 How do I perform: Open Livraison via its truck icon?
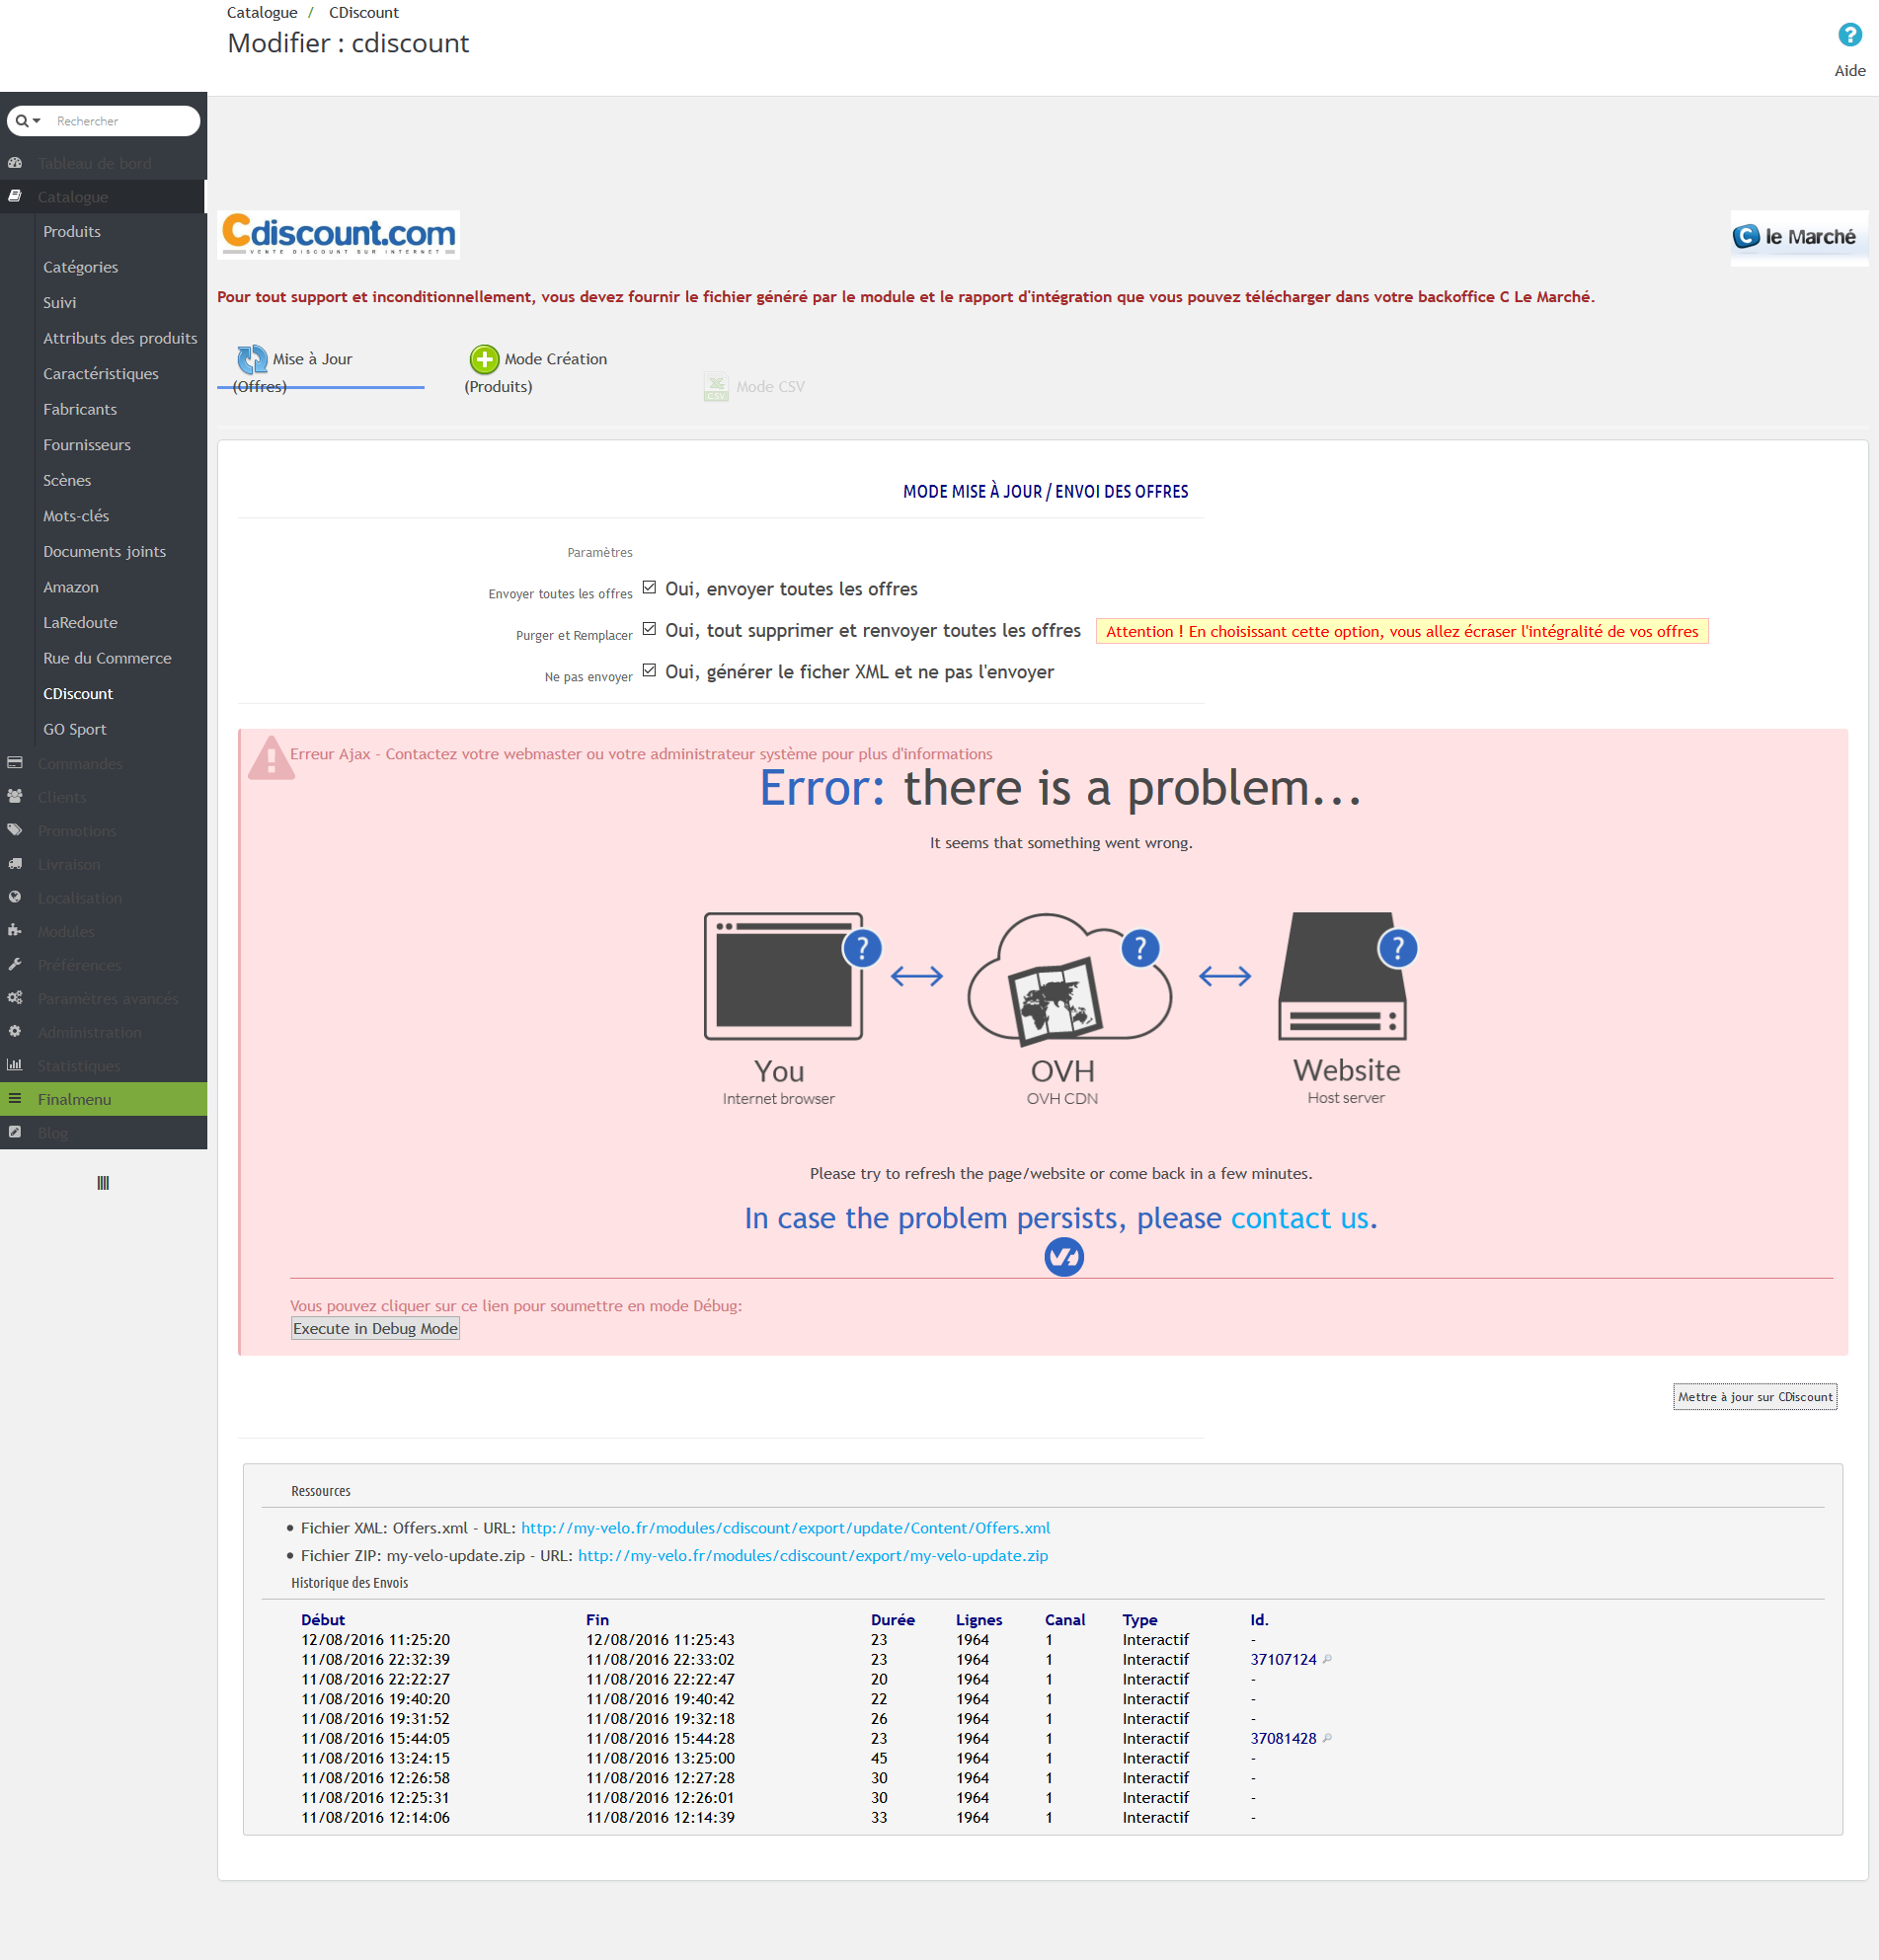pos(15,864)
